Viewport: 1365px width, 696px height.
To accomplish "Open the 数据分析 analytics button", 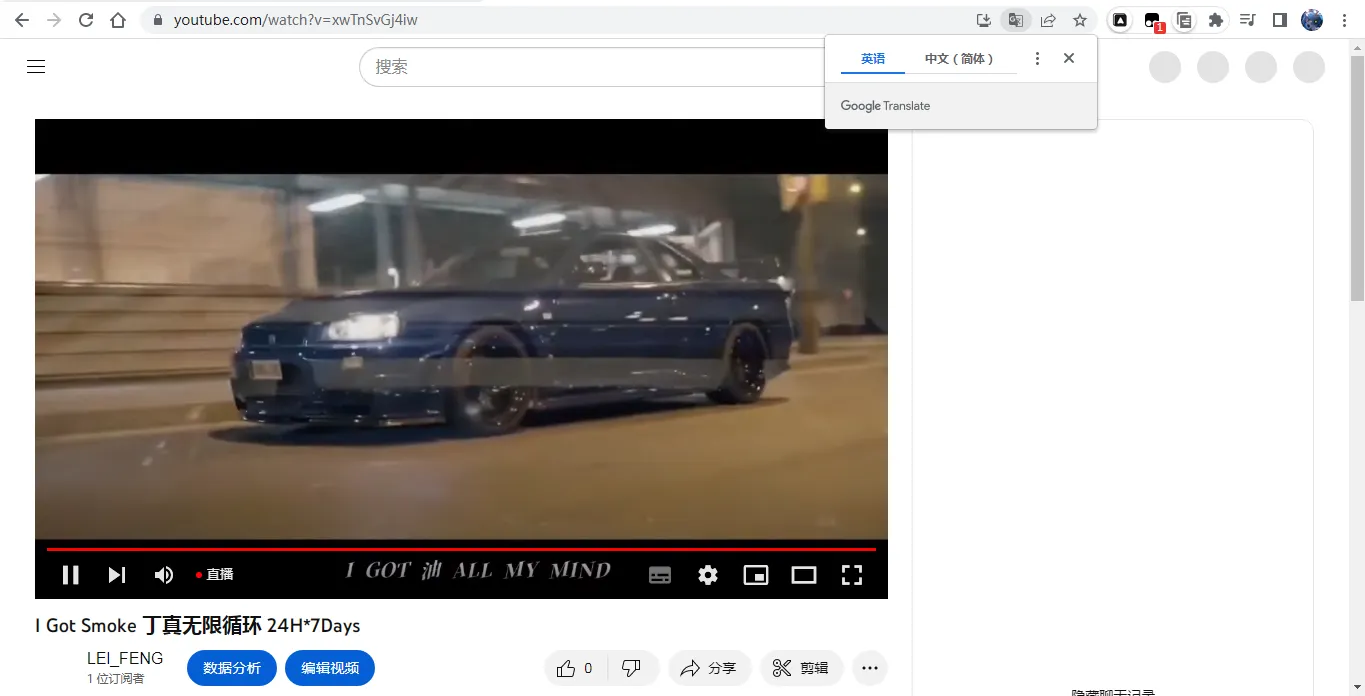I will [x=232, y=668].
